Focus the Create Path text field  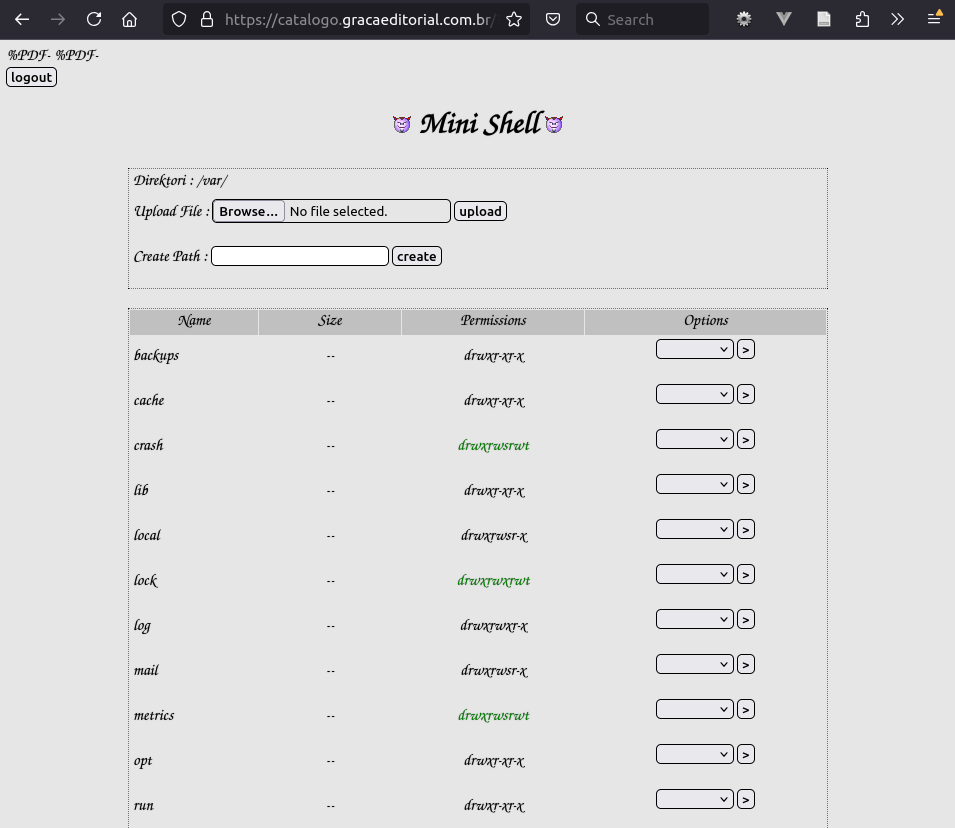(299, 256)
